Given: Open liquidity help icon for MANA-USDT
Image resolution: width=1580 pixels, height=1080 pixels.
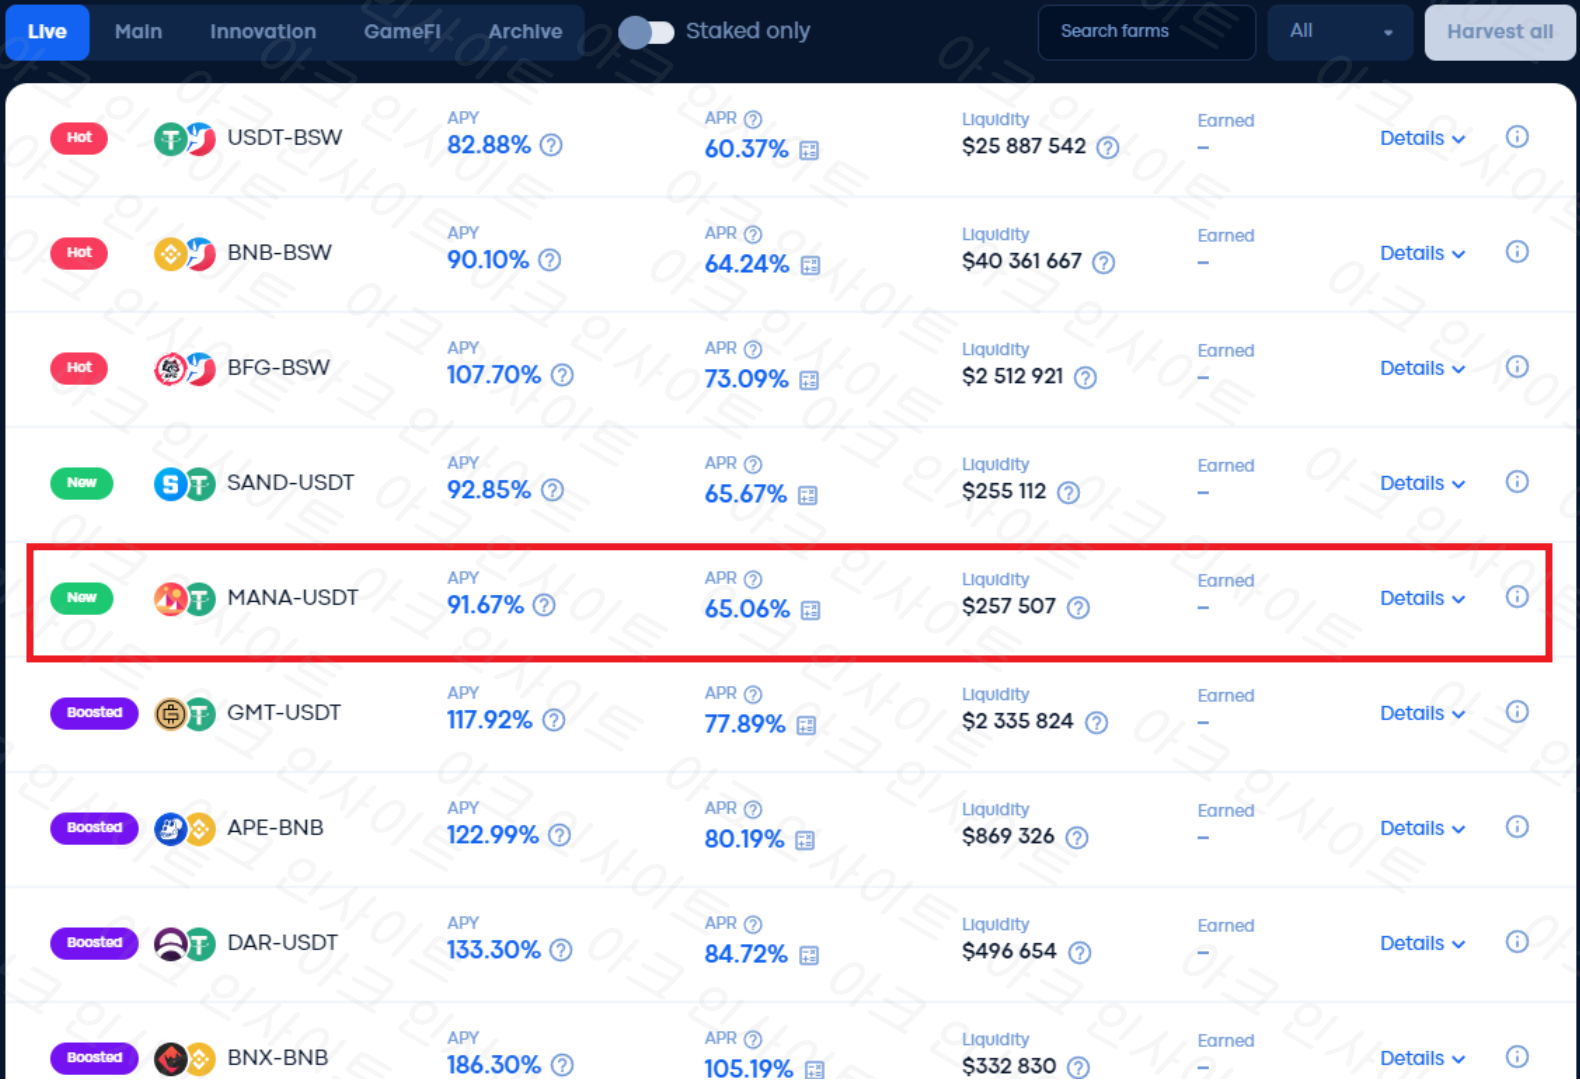Looking at the screenshot, I should pyautogui.click(x=1078, y=607).
